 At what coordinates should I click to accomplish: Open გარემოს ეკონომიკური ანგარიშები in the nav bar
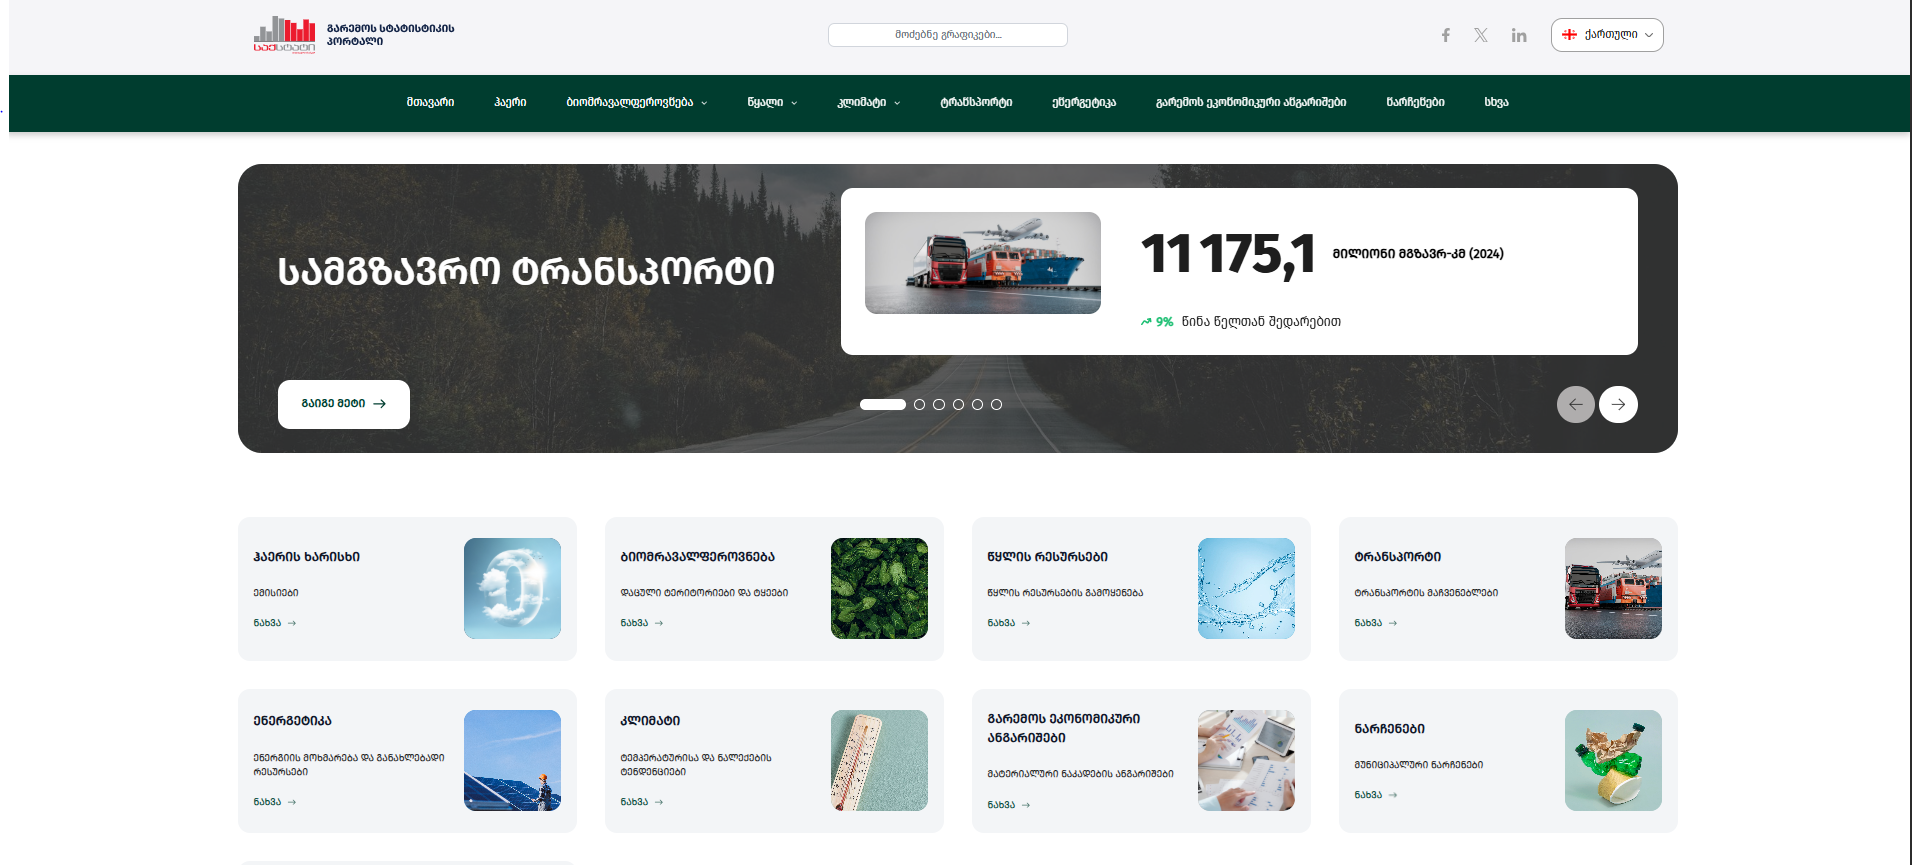coord(1251,103)
